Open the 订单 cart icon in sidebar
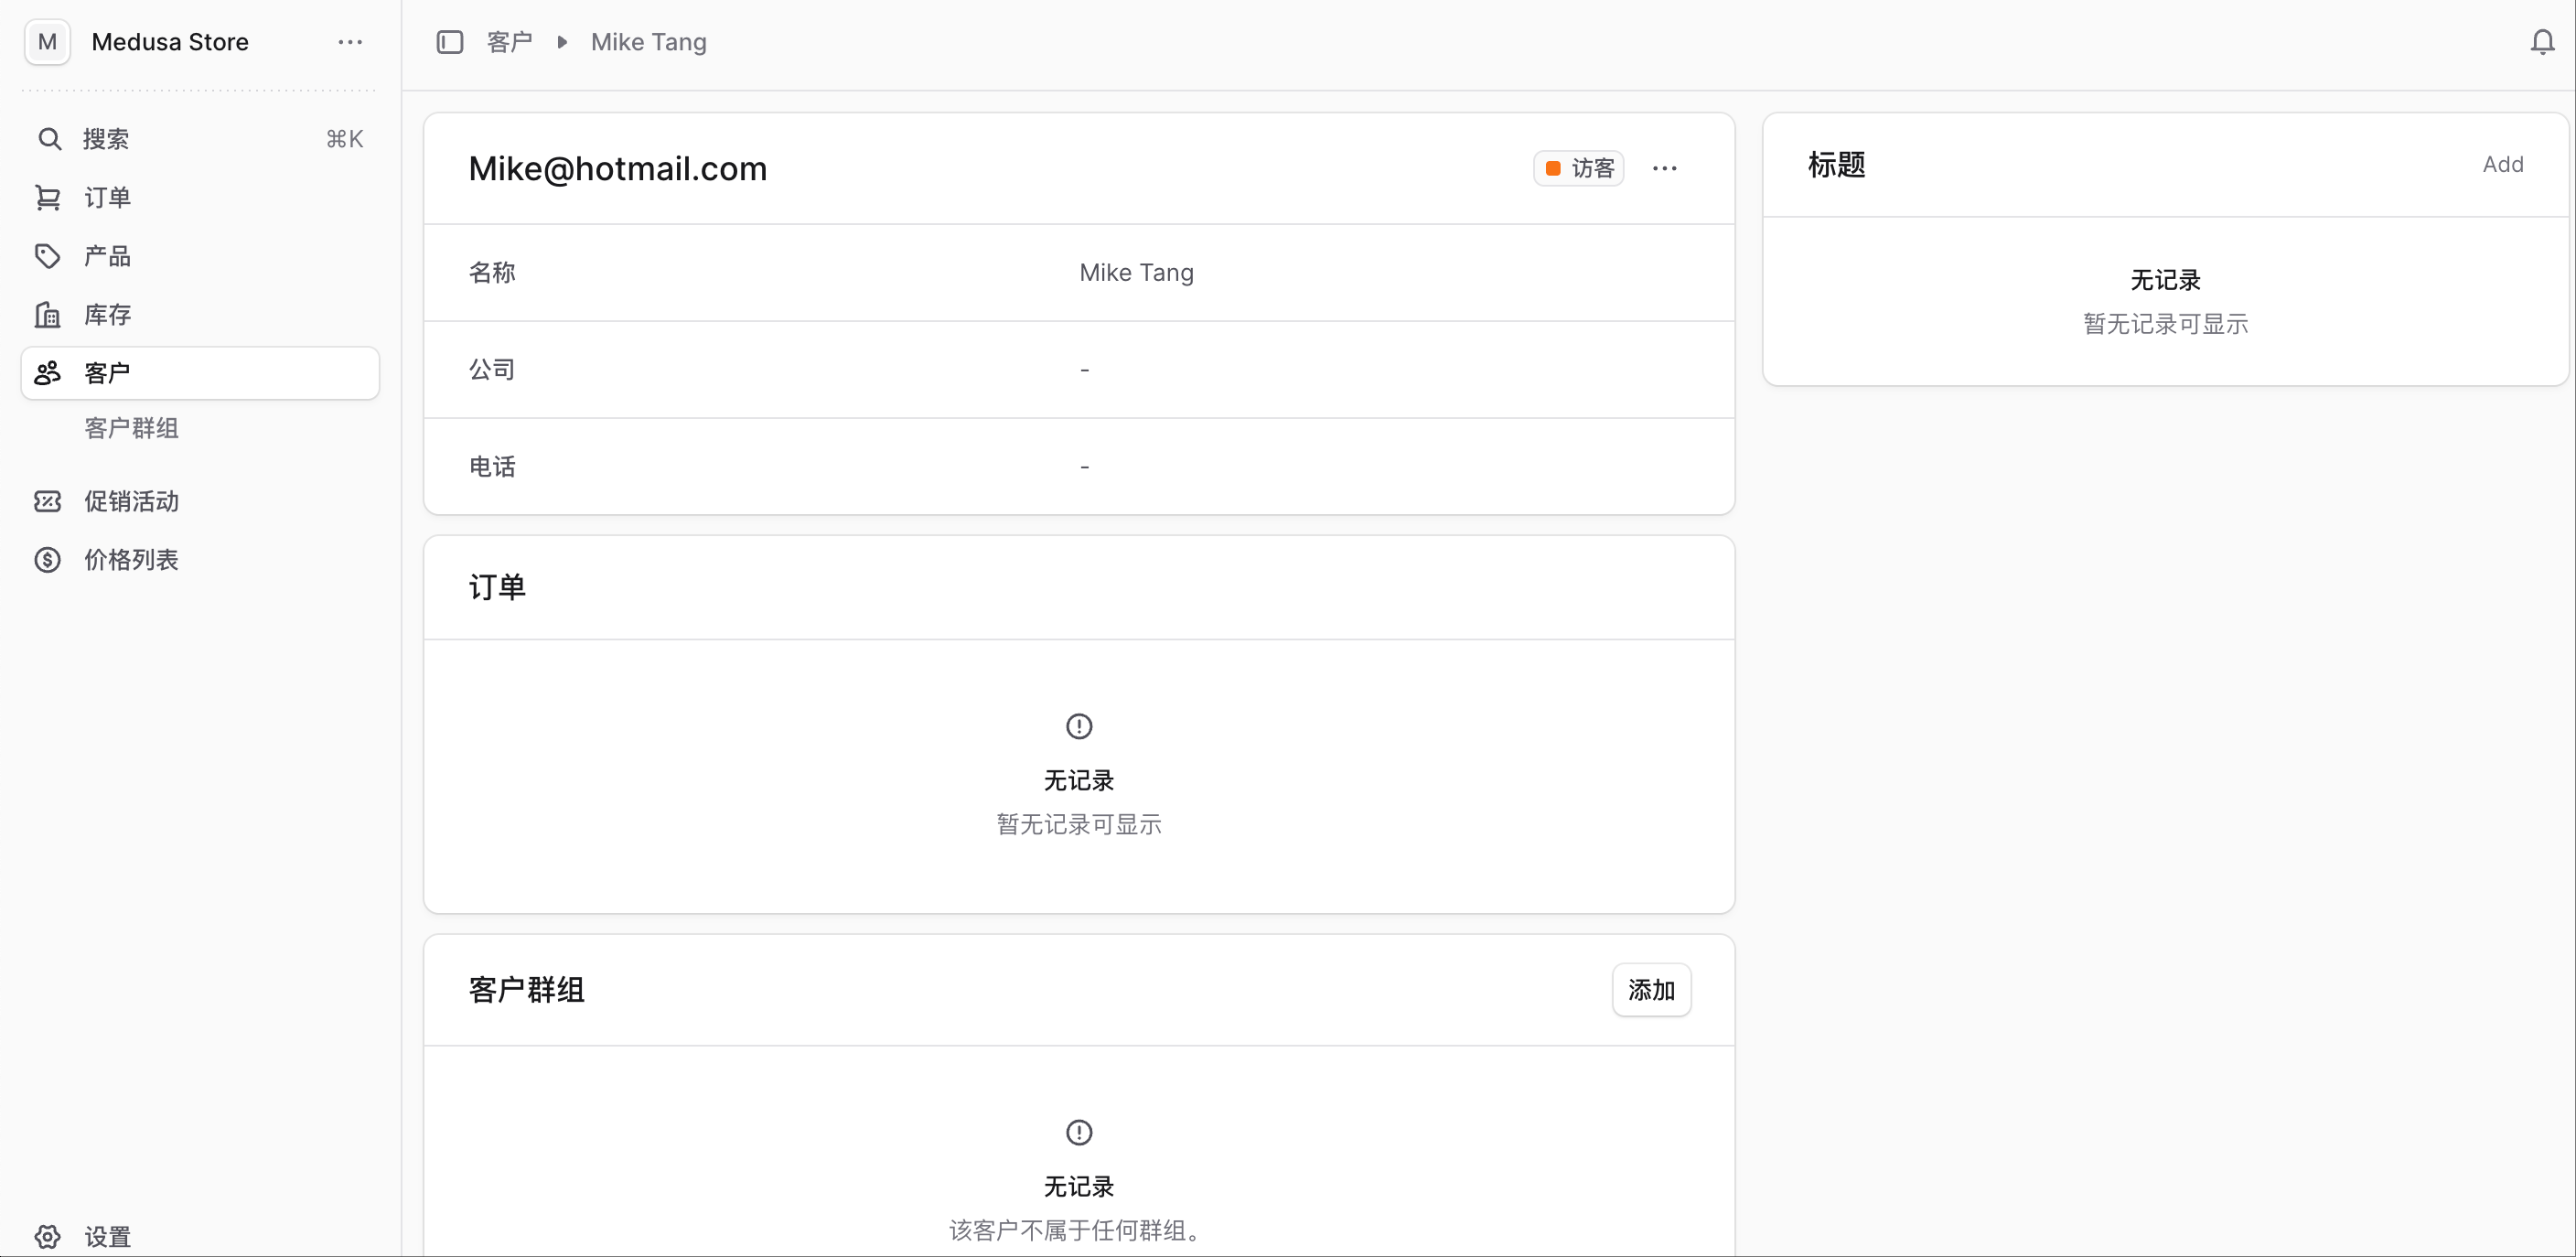The width and height of the screenshot is (2576, 1257). point(48,198)
